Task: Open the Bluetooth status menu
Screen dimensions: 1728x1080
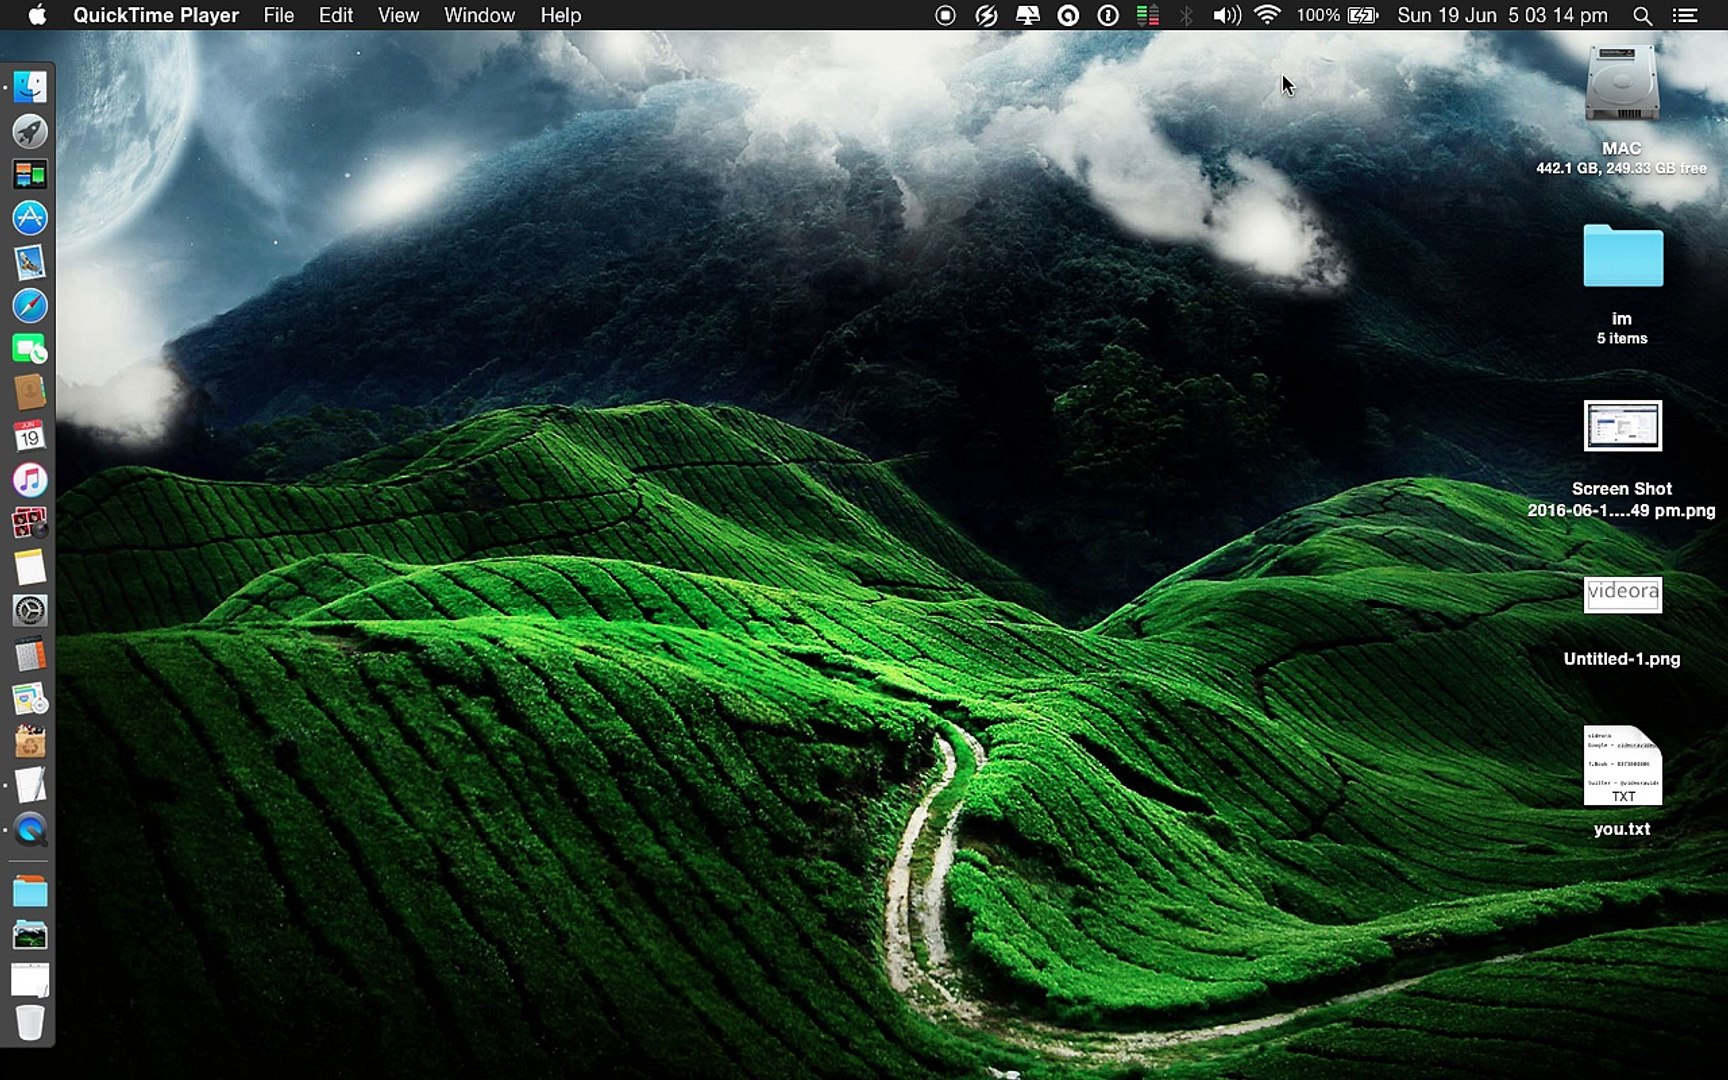Action: click(x=1186, y=15)
